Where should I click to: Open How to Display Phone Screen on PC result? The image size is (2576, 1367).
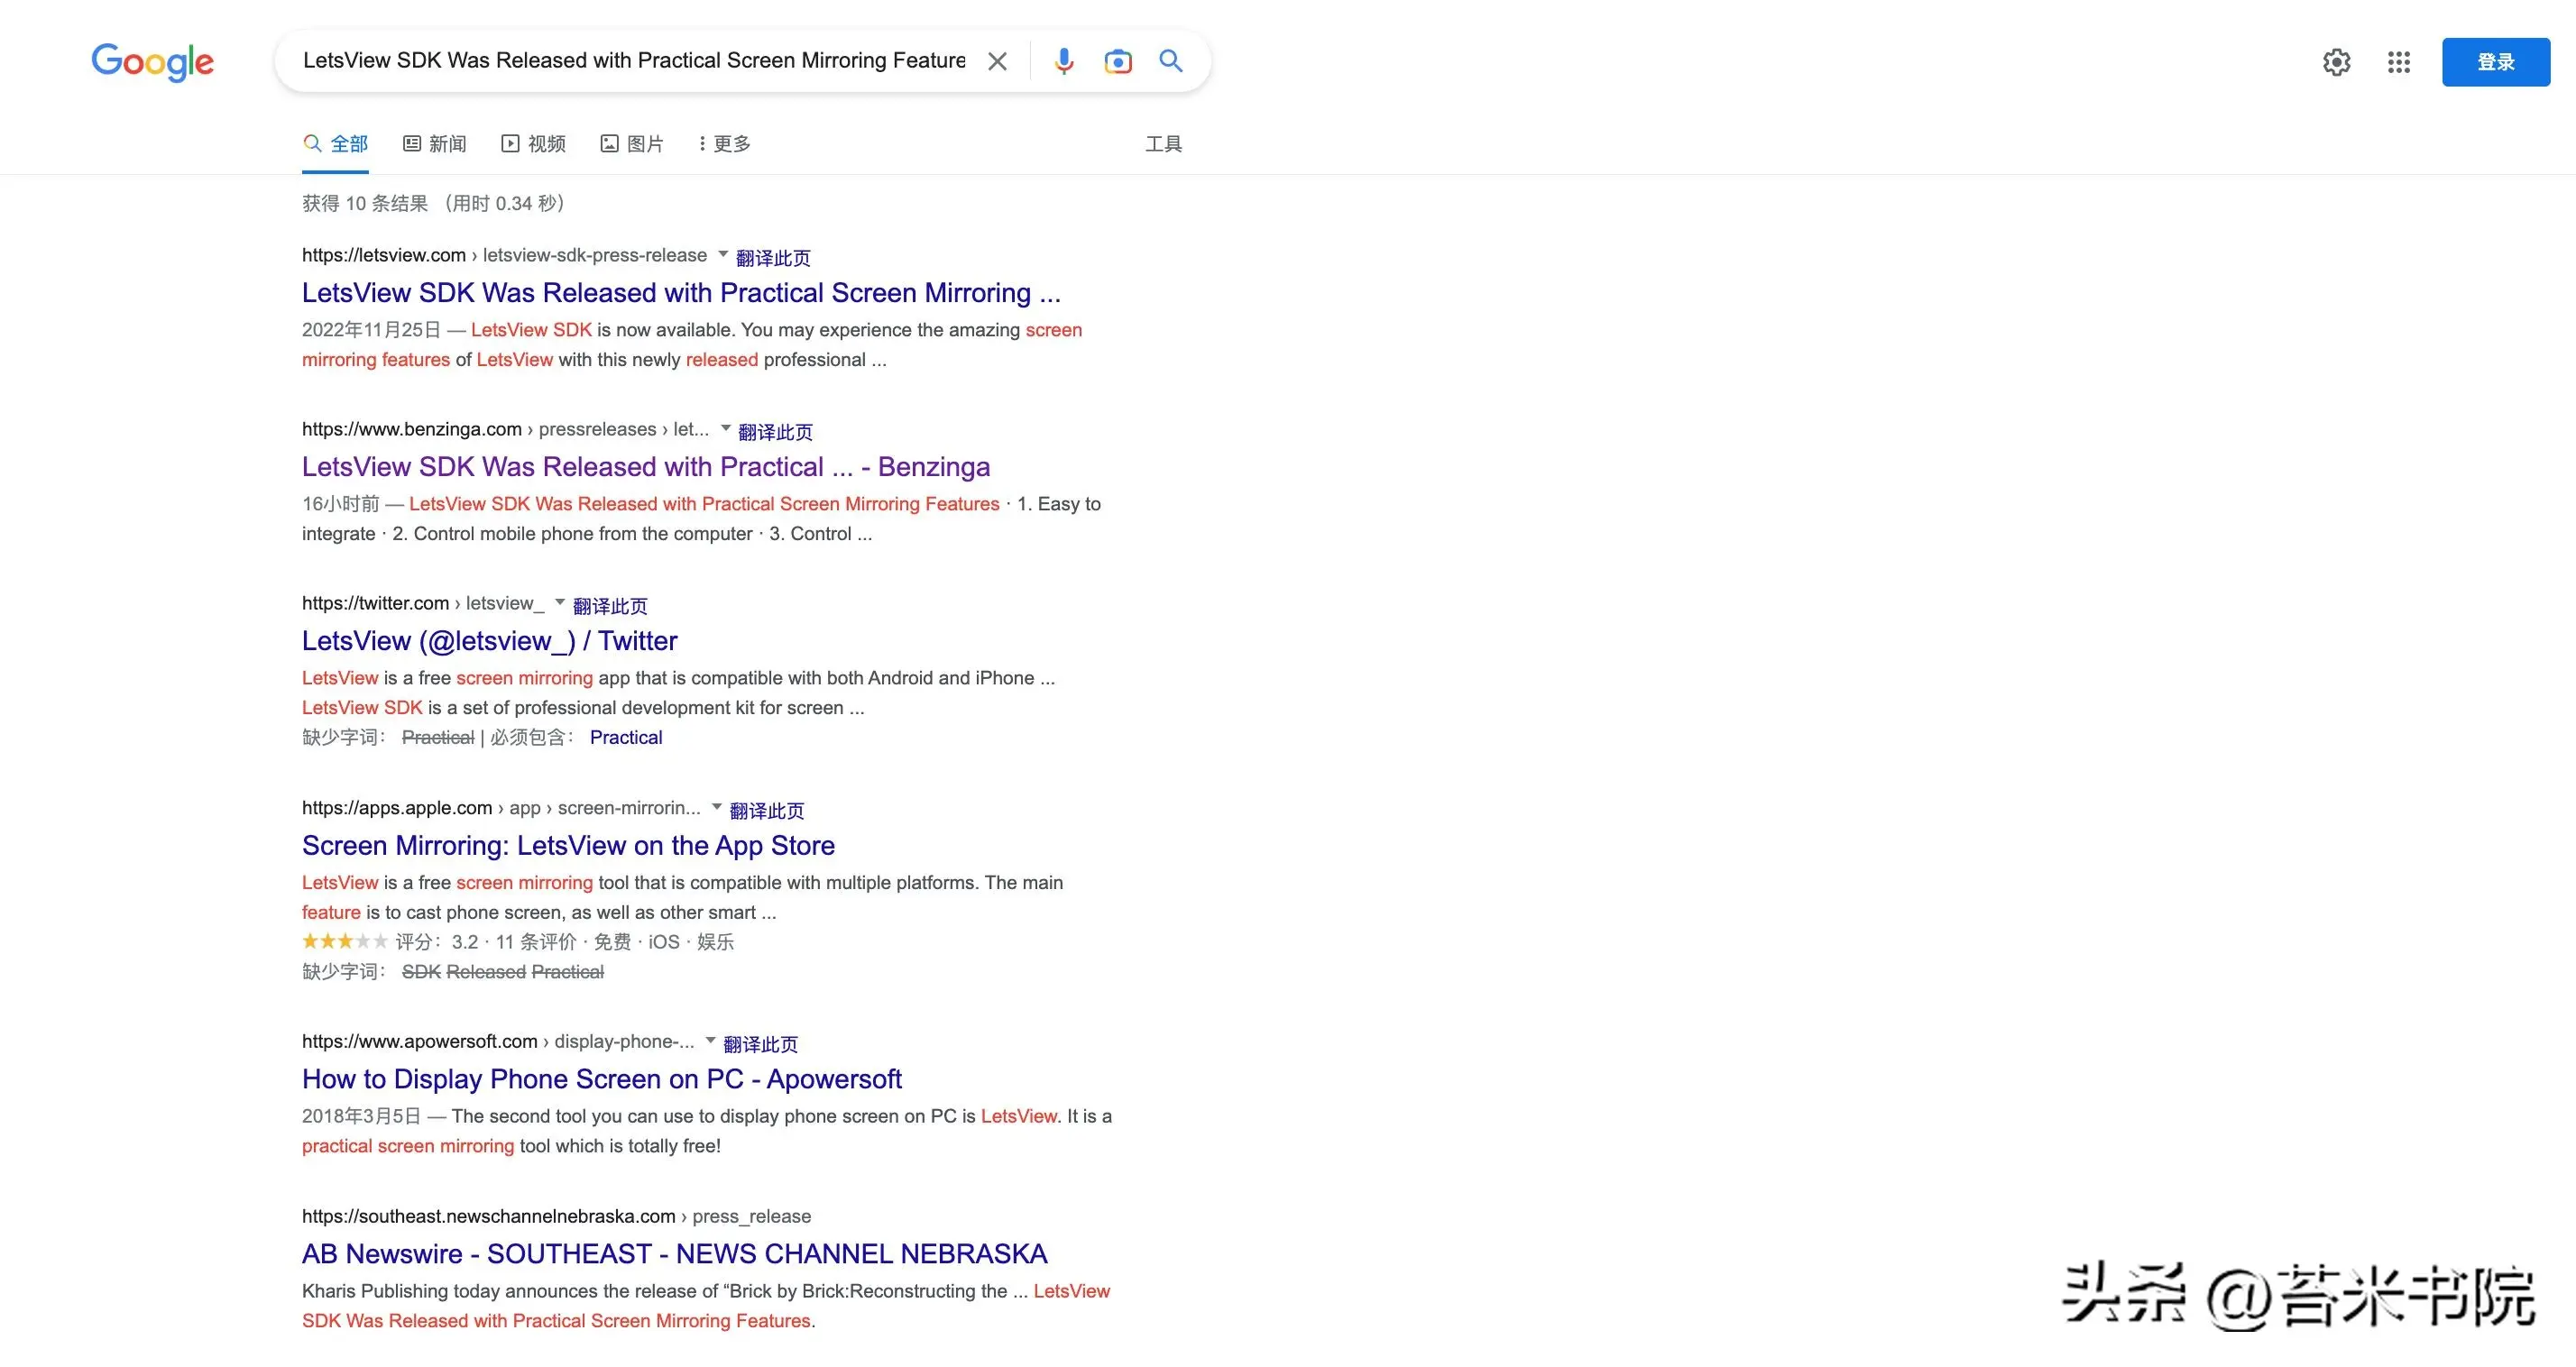click(x=602, y=1079)
